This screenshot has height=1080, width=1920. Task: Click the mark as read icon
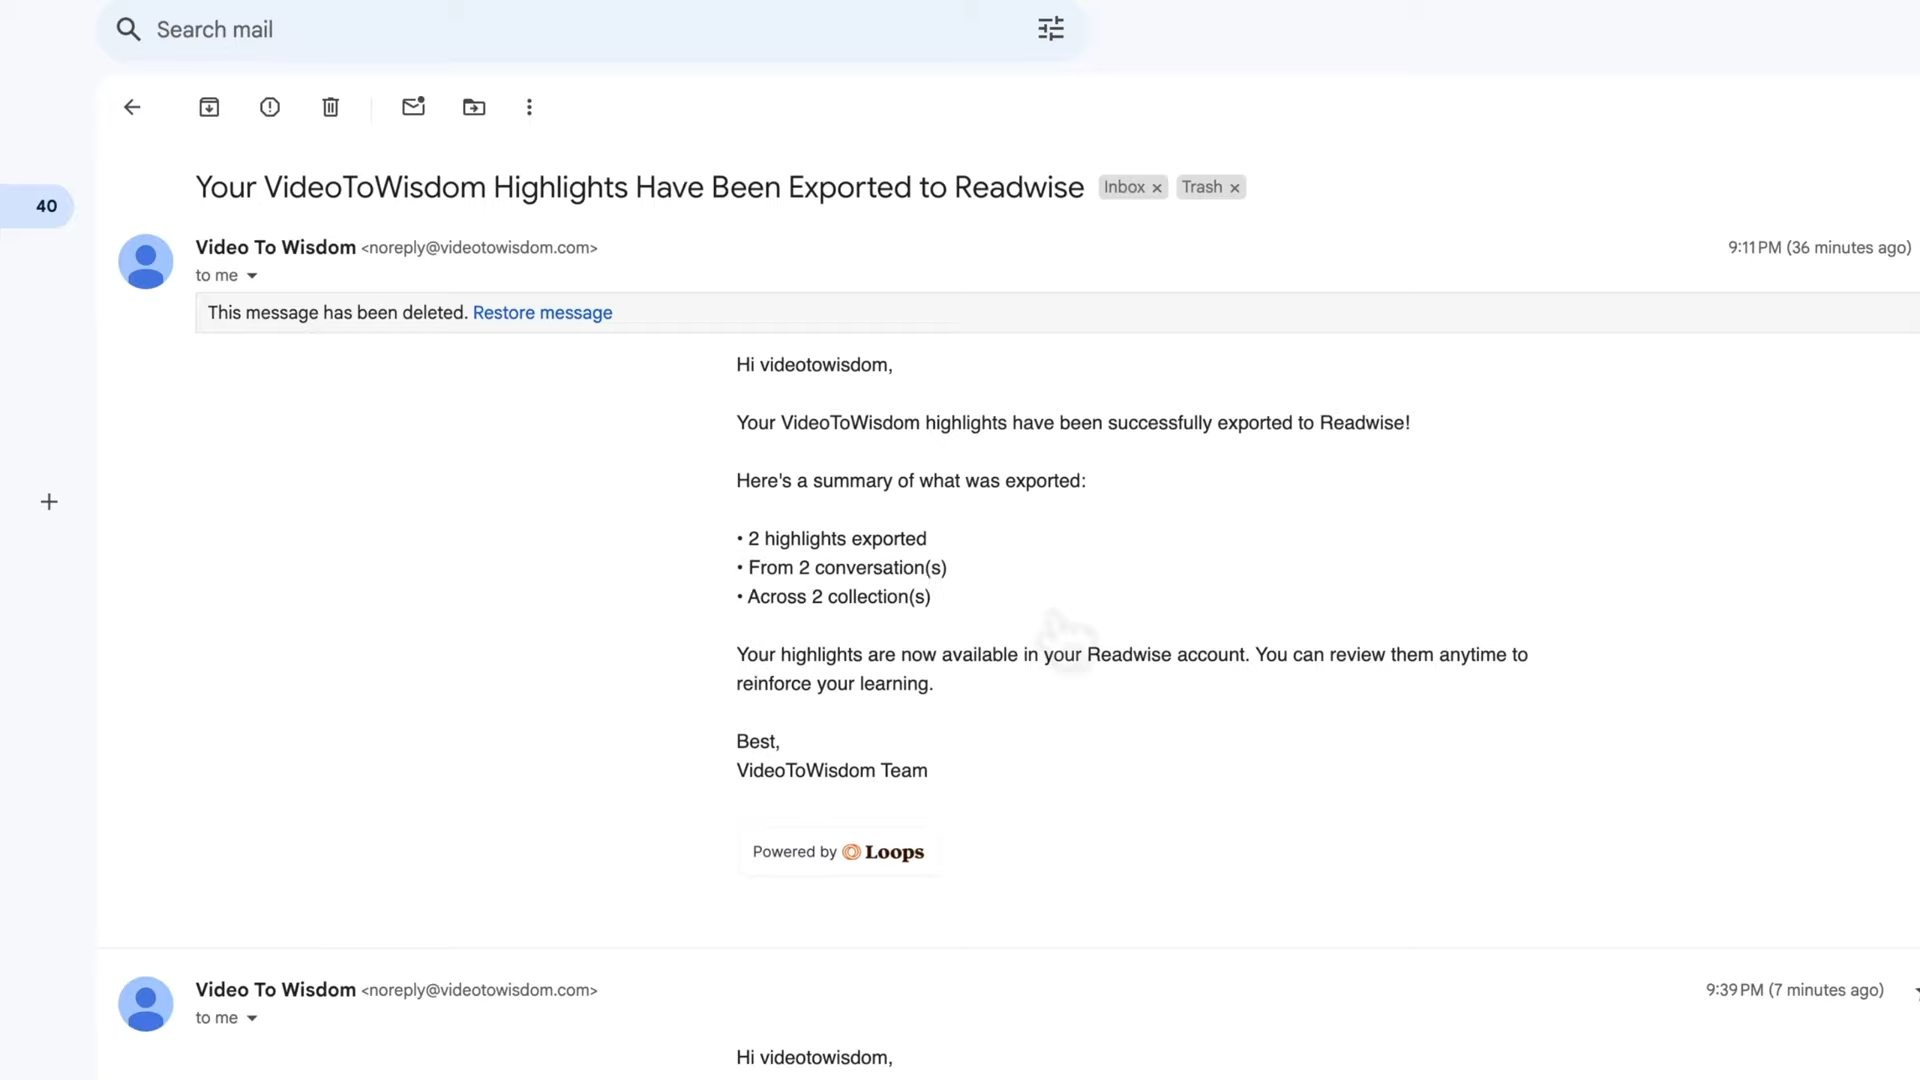click(413, 107)
